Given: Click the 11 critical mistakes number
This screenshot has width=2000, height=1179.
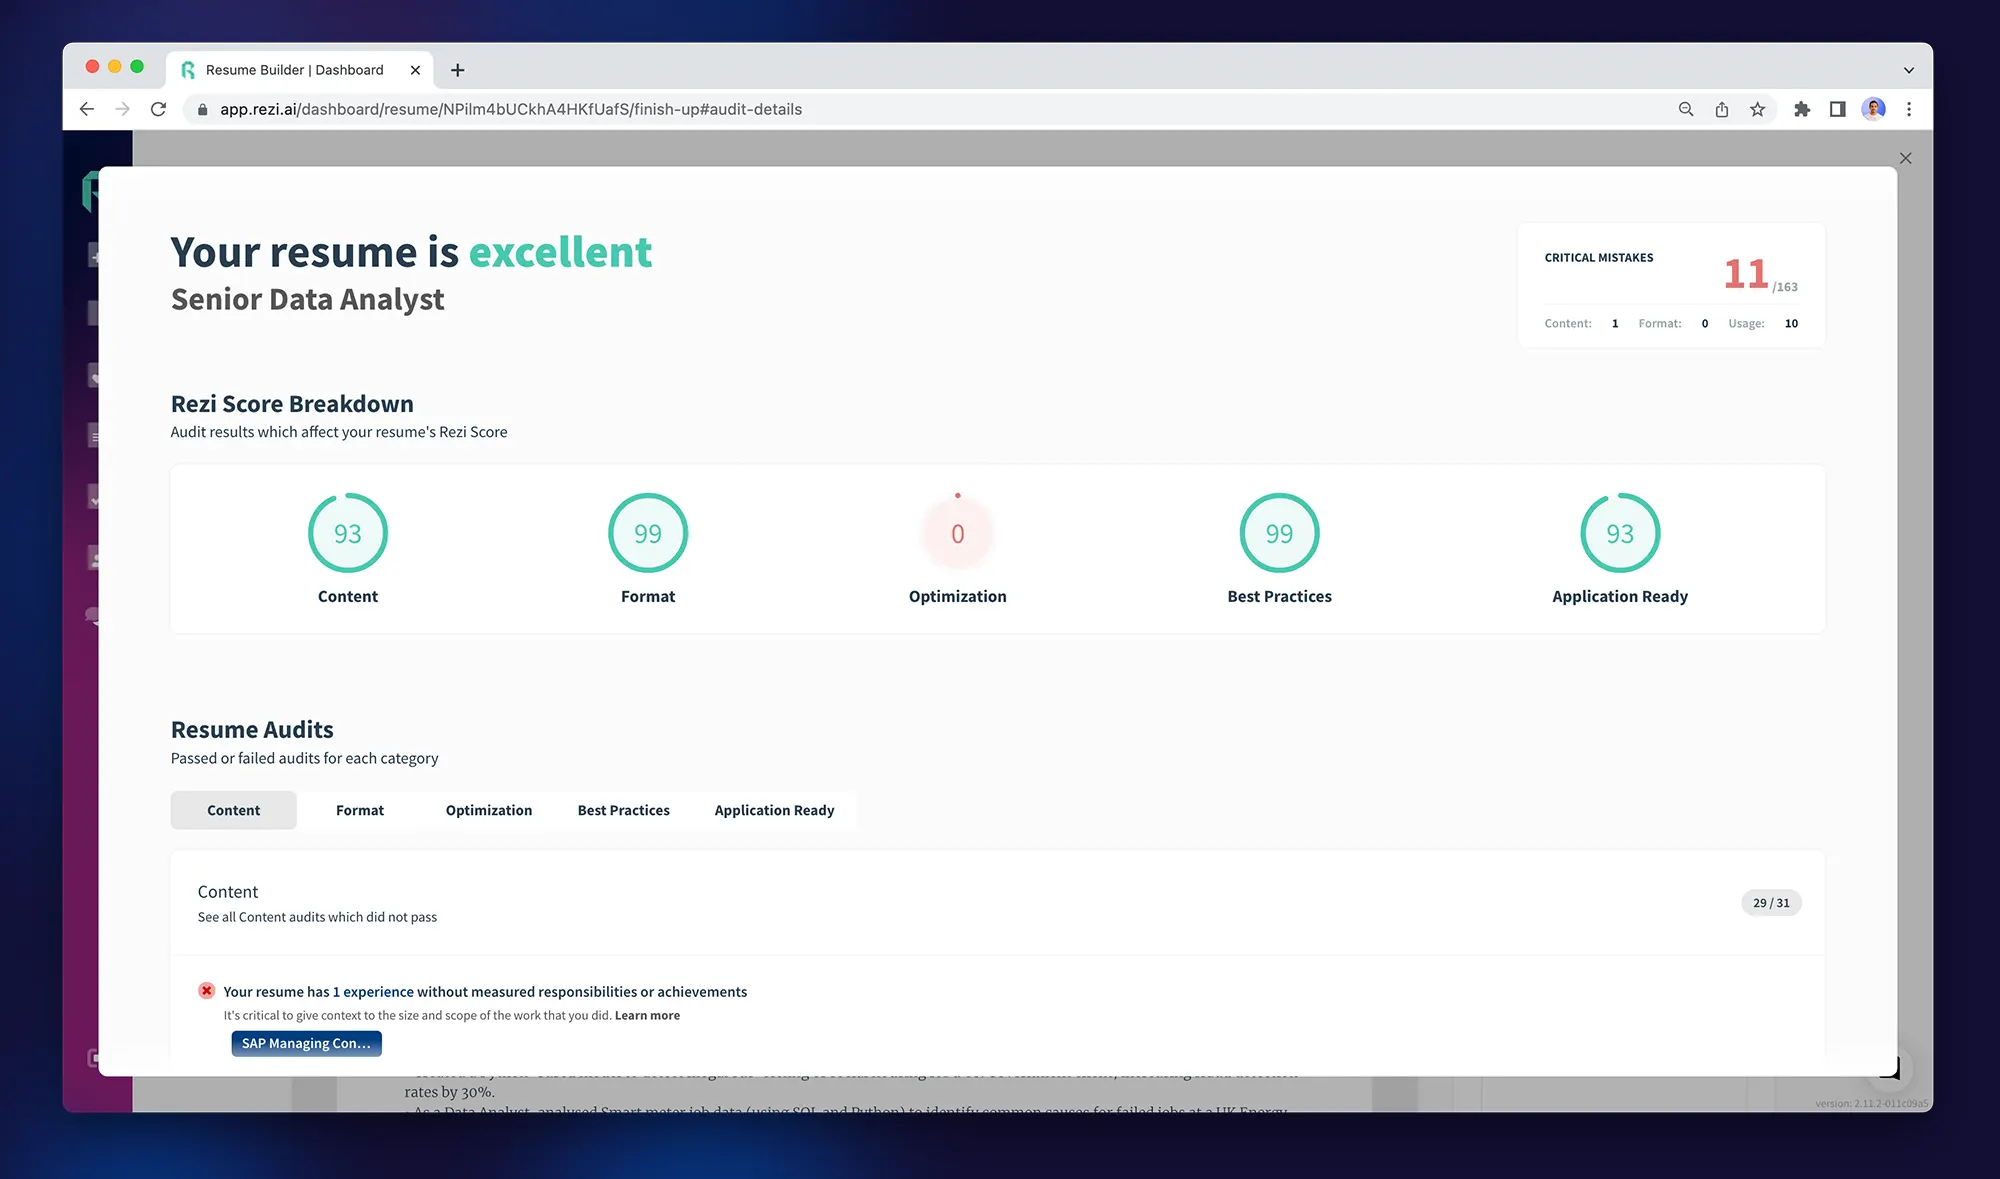Looking at the screenshot, I should point(1745,274).
